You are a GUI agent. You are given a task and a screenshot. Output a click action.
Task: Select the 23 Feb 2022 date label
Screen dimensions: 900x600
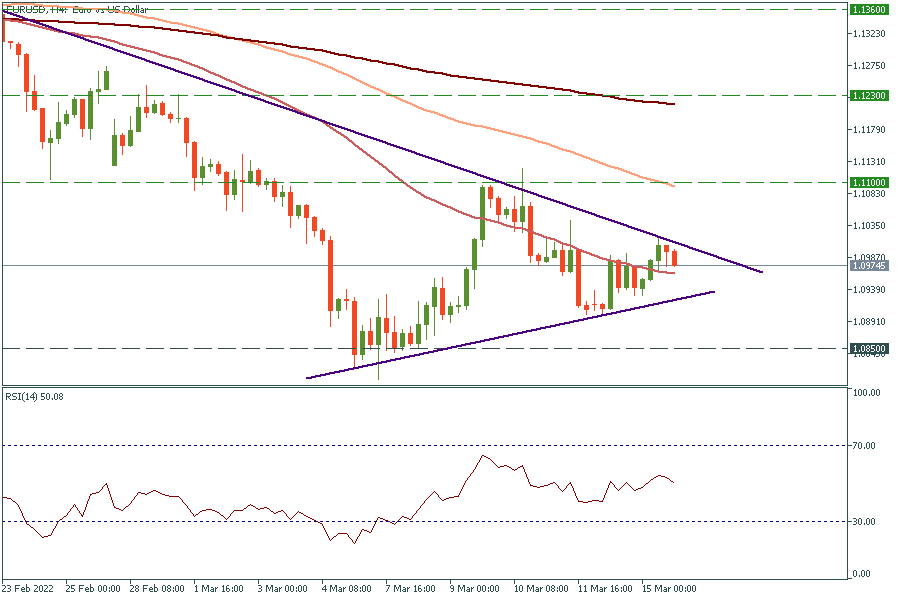[29, 589]
